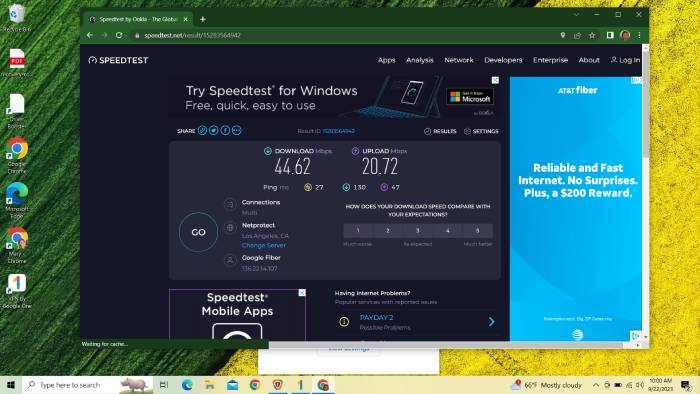700x394 pixels.
Task: Click the Type here to search box
Action: pyautogui.click(x=88, y=385)
